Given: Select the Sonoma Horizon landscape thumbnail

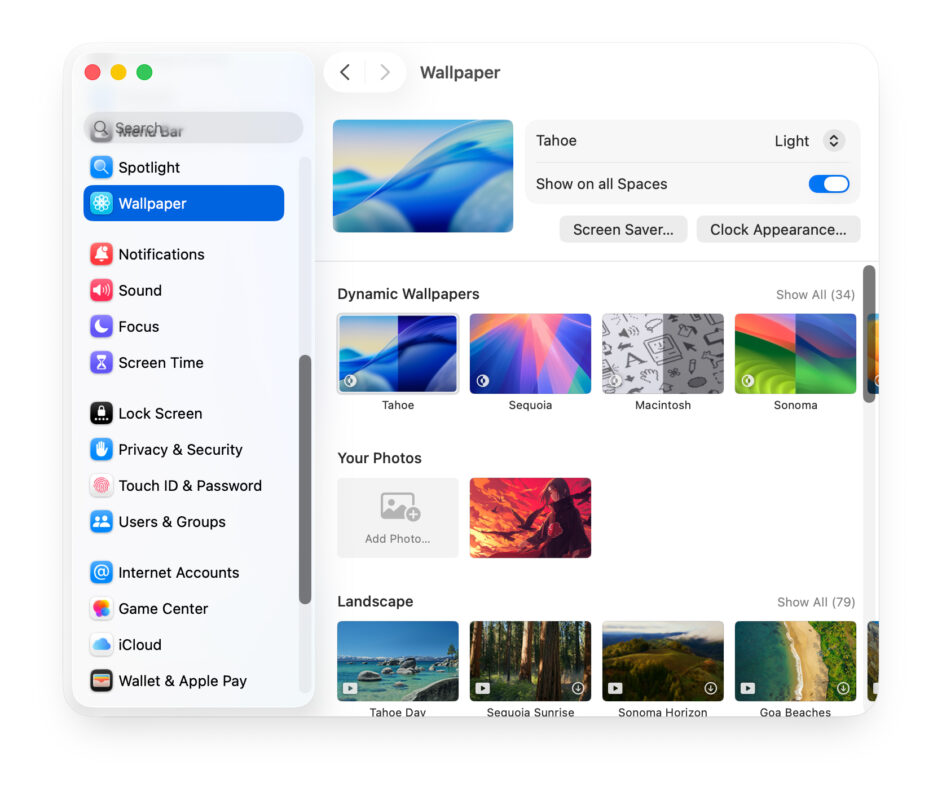Looking at the screenshot, I should 663,661.
